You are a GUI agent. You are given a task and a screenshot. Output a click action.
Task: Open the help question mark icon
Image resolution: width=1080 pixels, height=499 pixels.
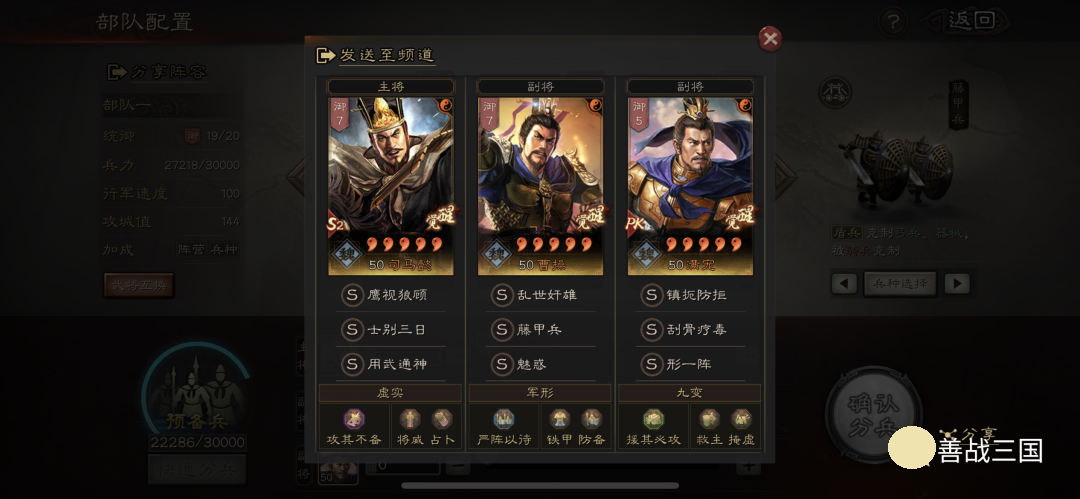click(x=893, y=21)
